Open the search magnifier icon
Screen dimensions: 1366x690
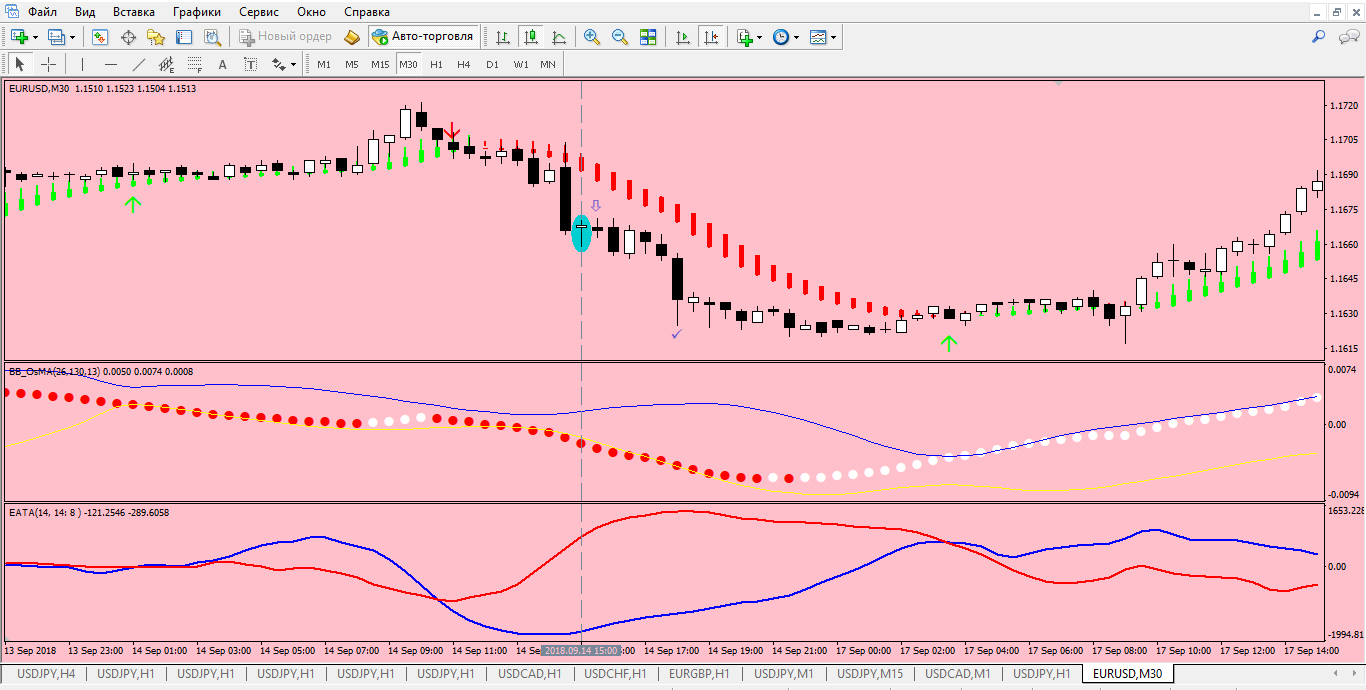point(1319,37)
